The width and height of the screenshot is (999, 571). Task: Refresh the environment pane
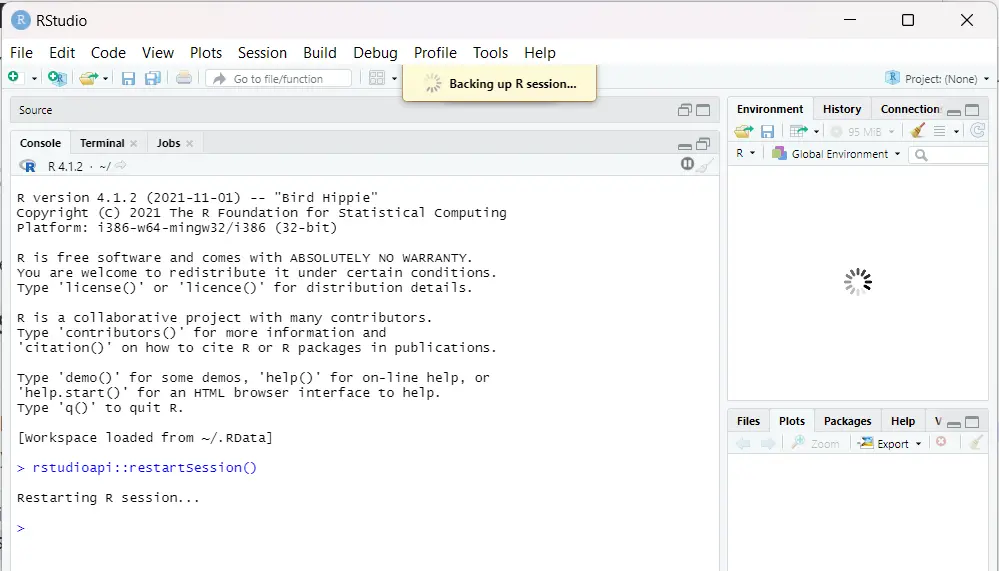977,131
